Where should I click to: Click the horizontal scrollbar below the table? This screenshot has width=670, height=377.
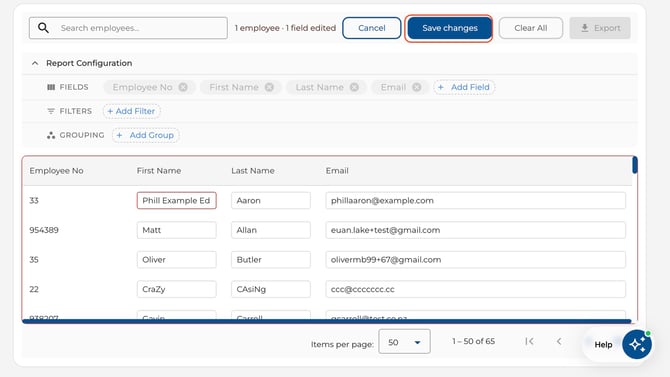click(x=327, y=321)
